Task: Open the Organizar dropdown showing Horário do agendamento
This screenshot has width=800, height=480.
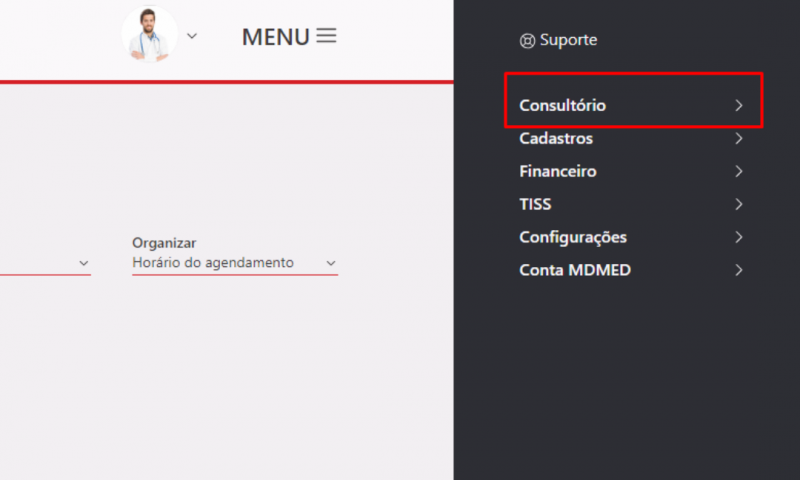Action: click(x=235, y=263)
